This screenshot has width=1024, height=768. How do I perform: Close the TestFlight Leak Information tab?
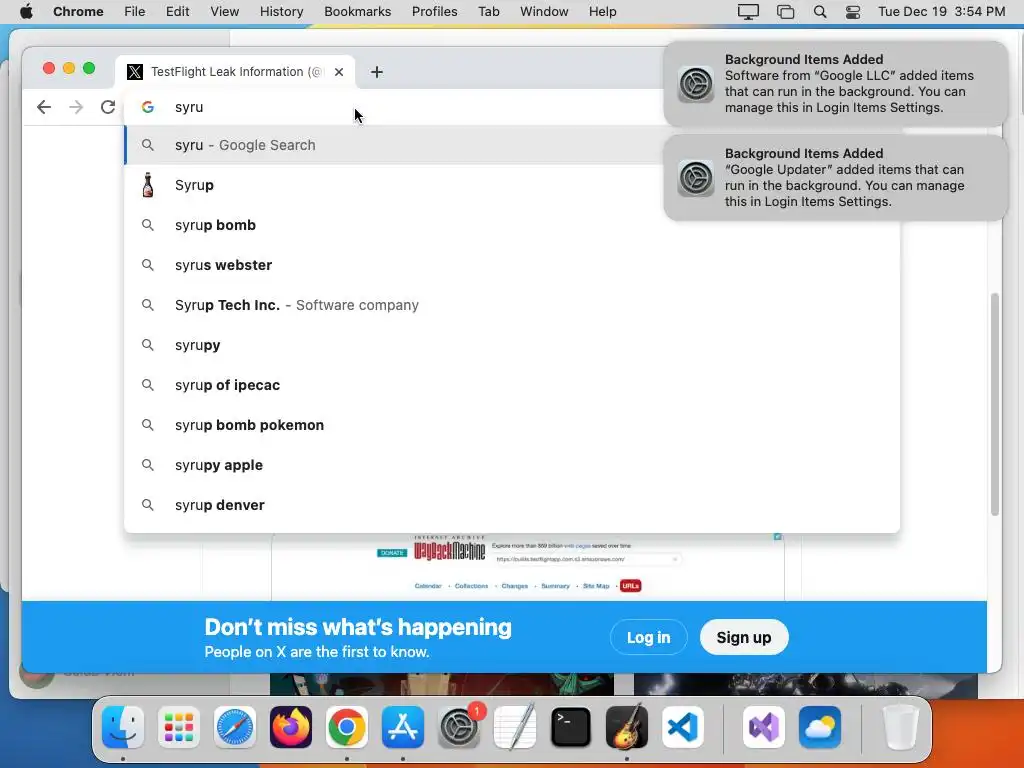[338, 72]
